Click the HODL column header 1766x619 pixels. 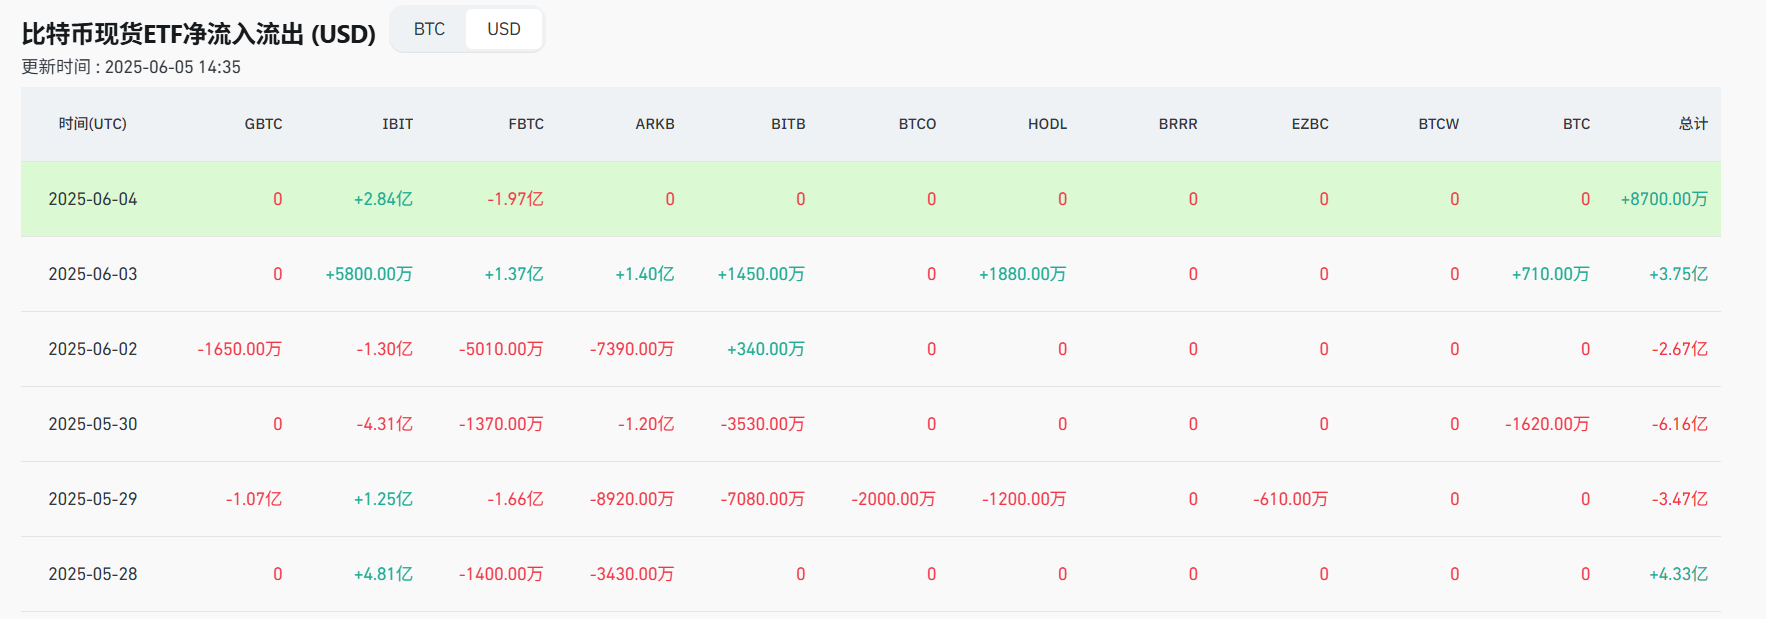point(1047,124)
